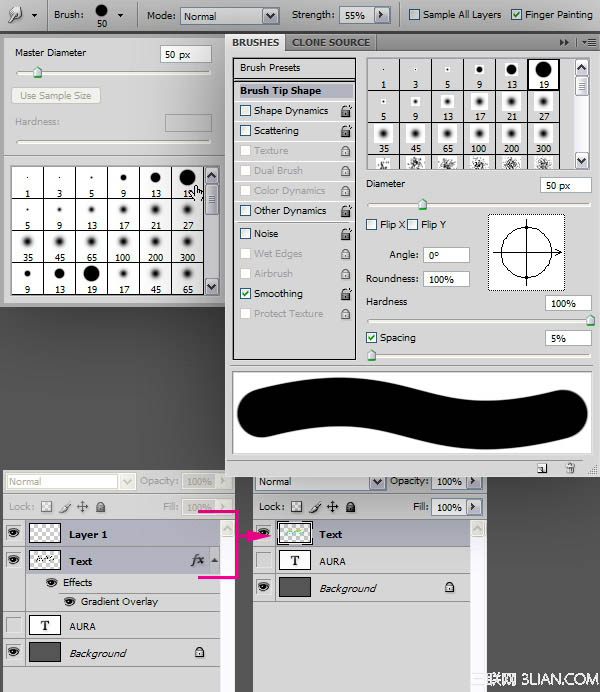Select the Smudge tool icon in options bar
The width and height of the screenshot is (600, 692).
point(15,15)
